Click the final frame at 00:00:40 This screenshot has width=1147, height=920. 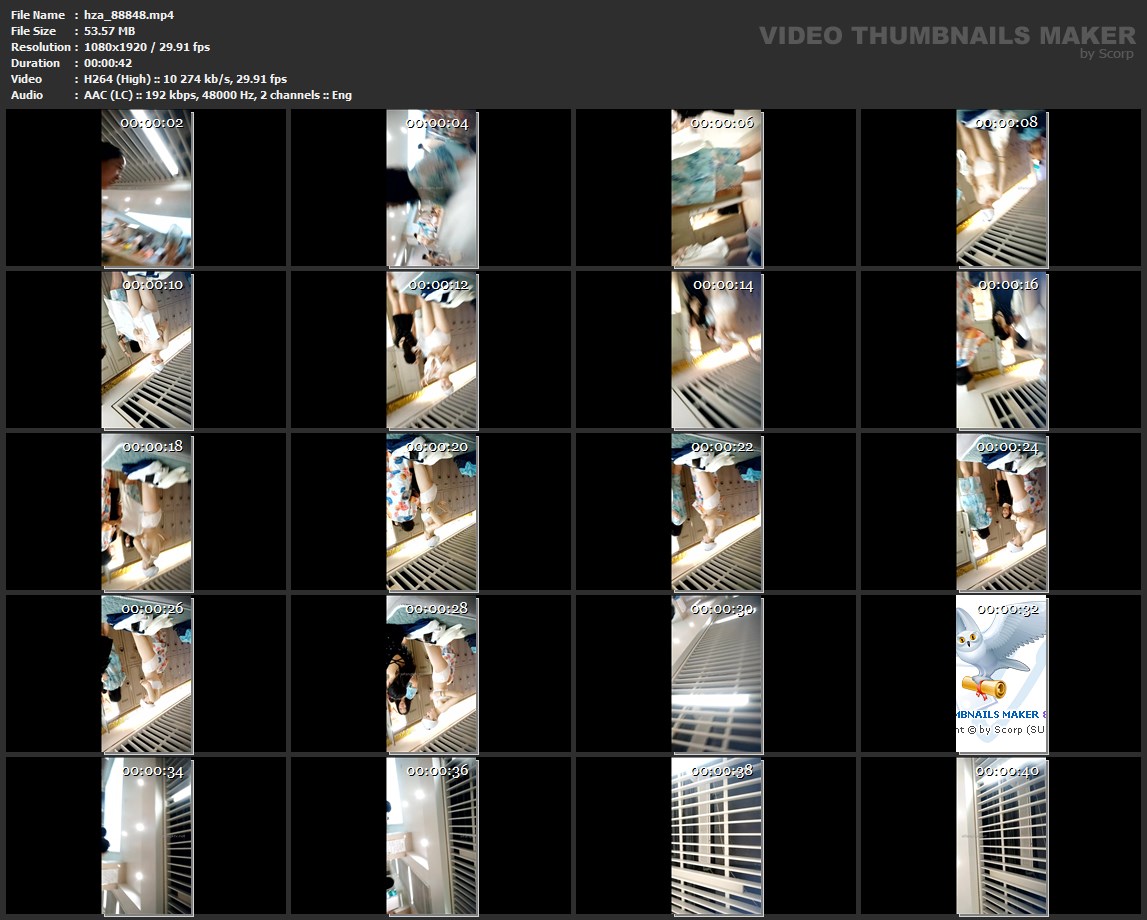tap(1001, 836)
